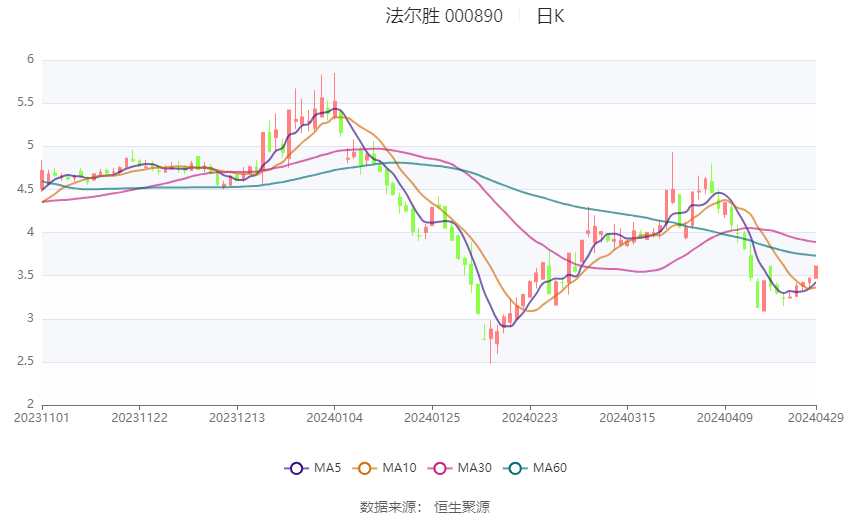
Task: Select the x-axis date label 20240409
Action: (725, 418)
